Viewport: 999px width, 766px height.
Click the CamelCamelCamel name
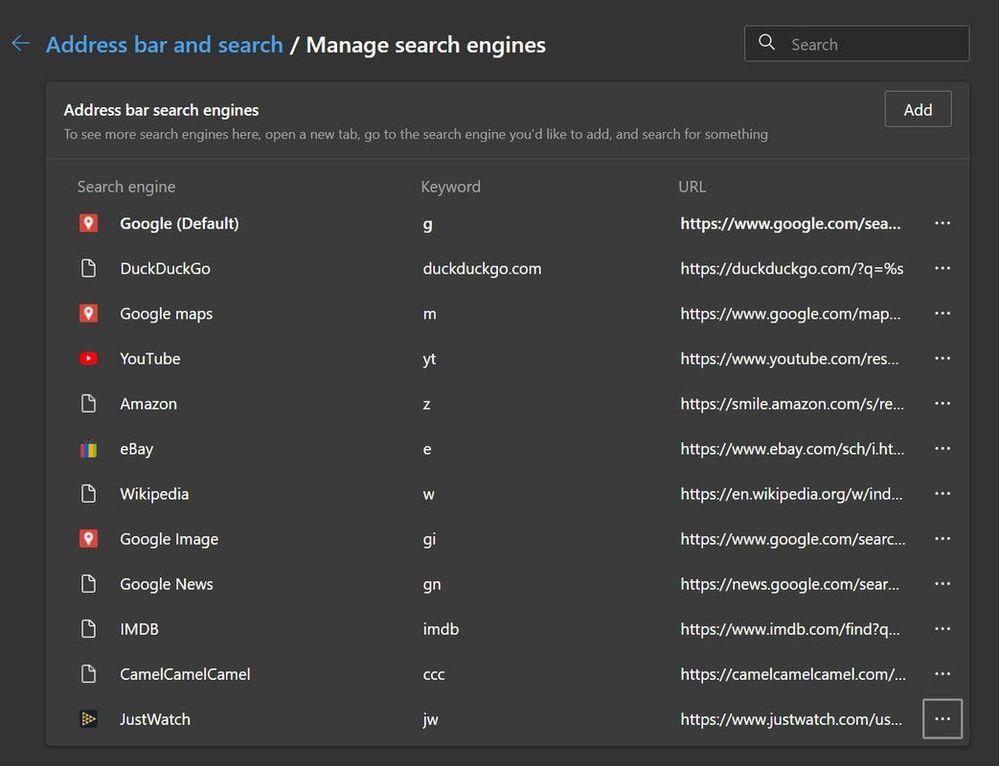click(x=185, y=674)
